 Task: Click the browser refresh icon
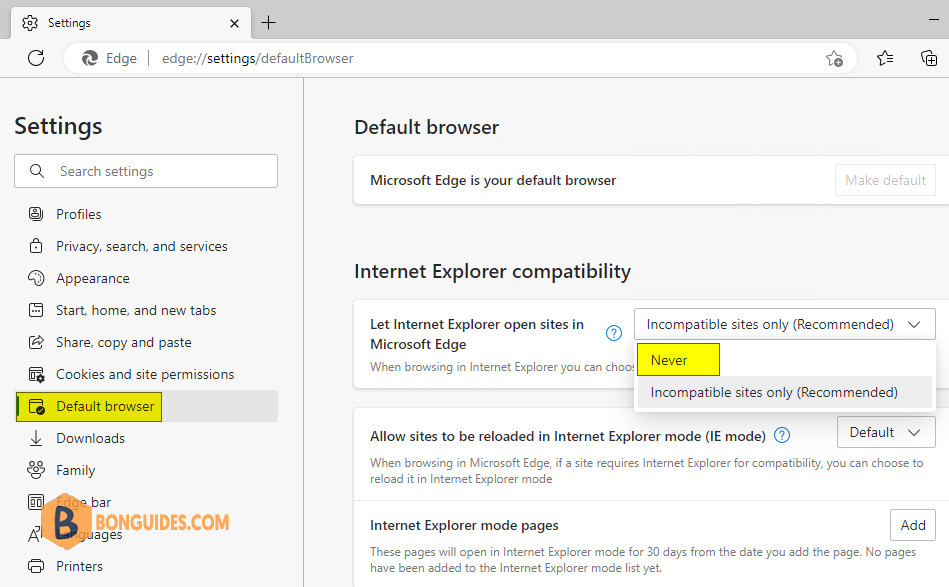click(x=36, y=58)
